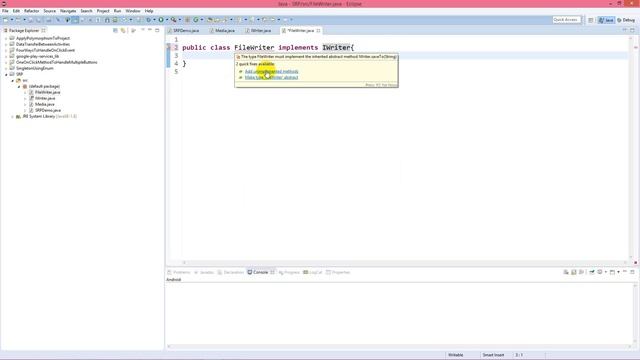Switch to the Properties tab
This screenshot has width=640, height=360.
(x=338, y=272)
